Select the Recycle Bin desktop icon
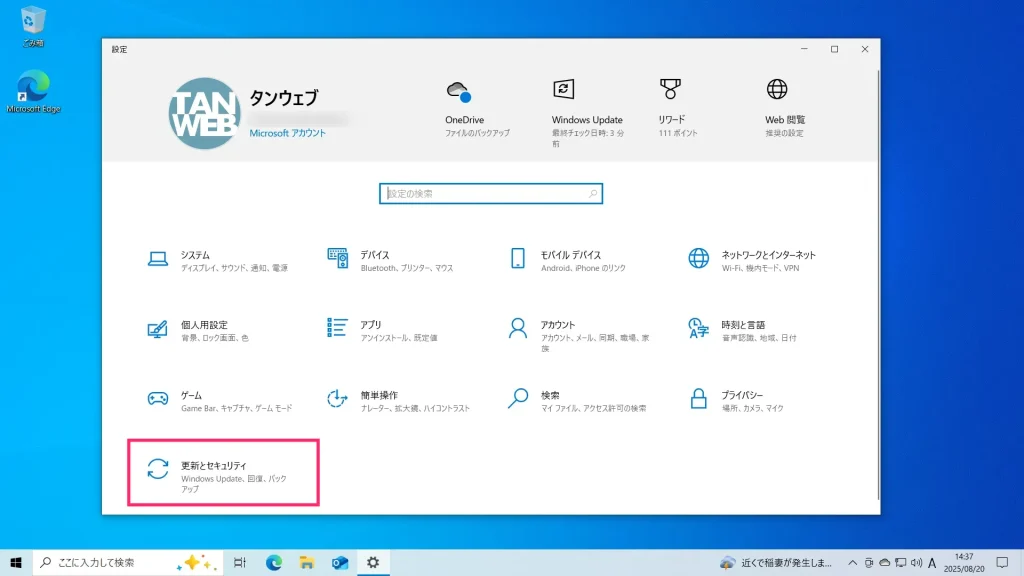Image resolution: width=1024 pixels, height=576 pixels. click(32, 26)
